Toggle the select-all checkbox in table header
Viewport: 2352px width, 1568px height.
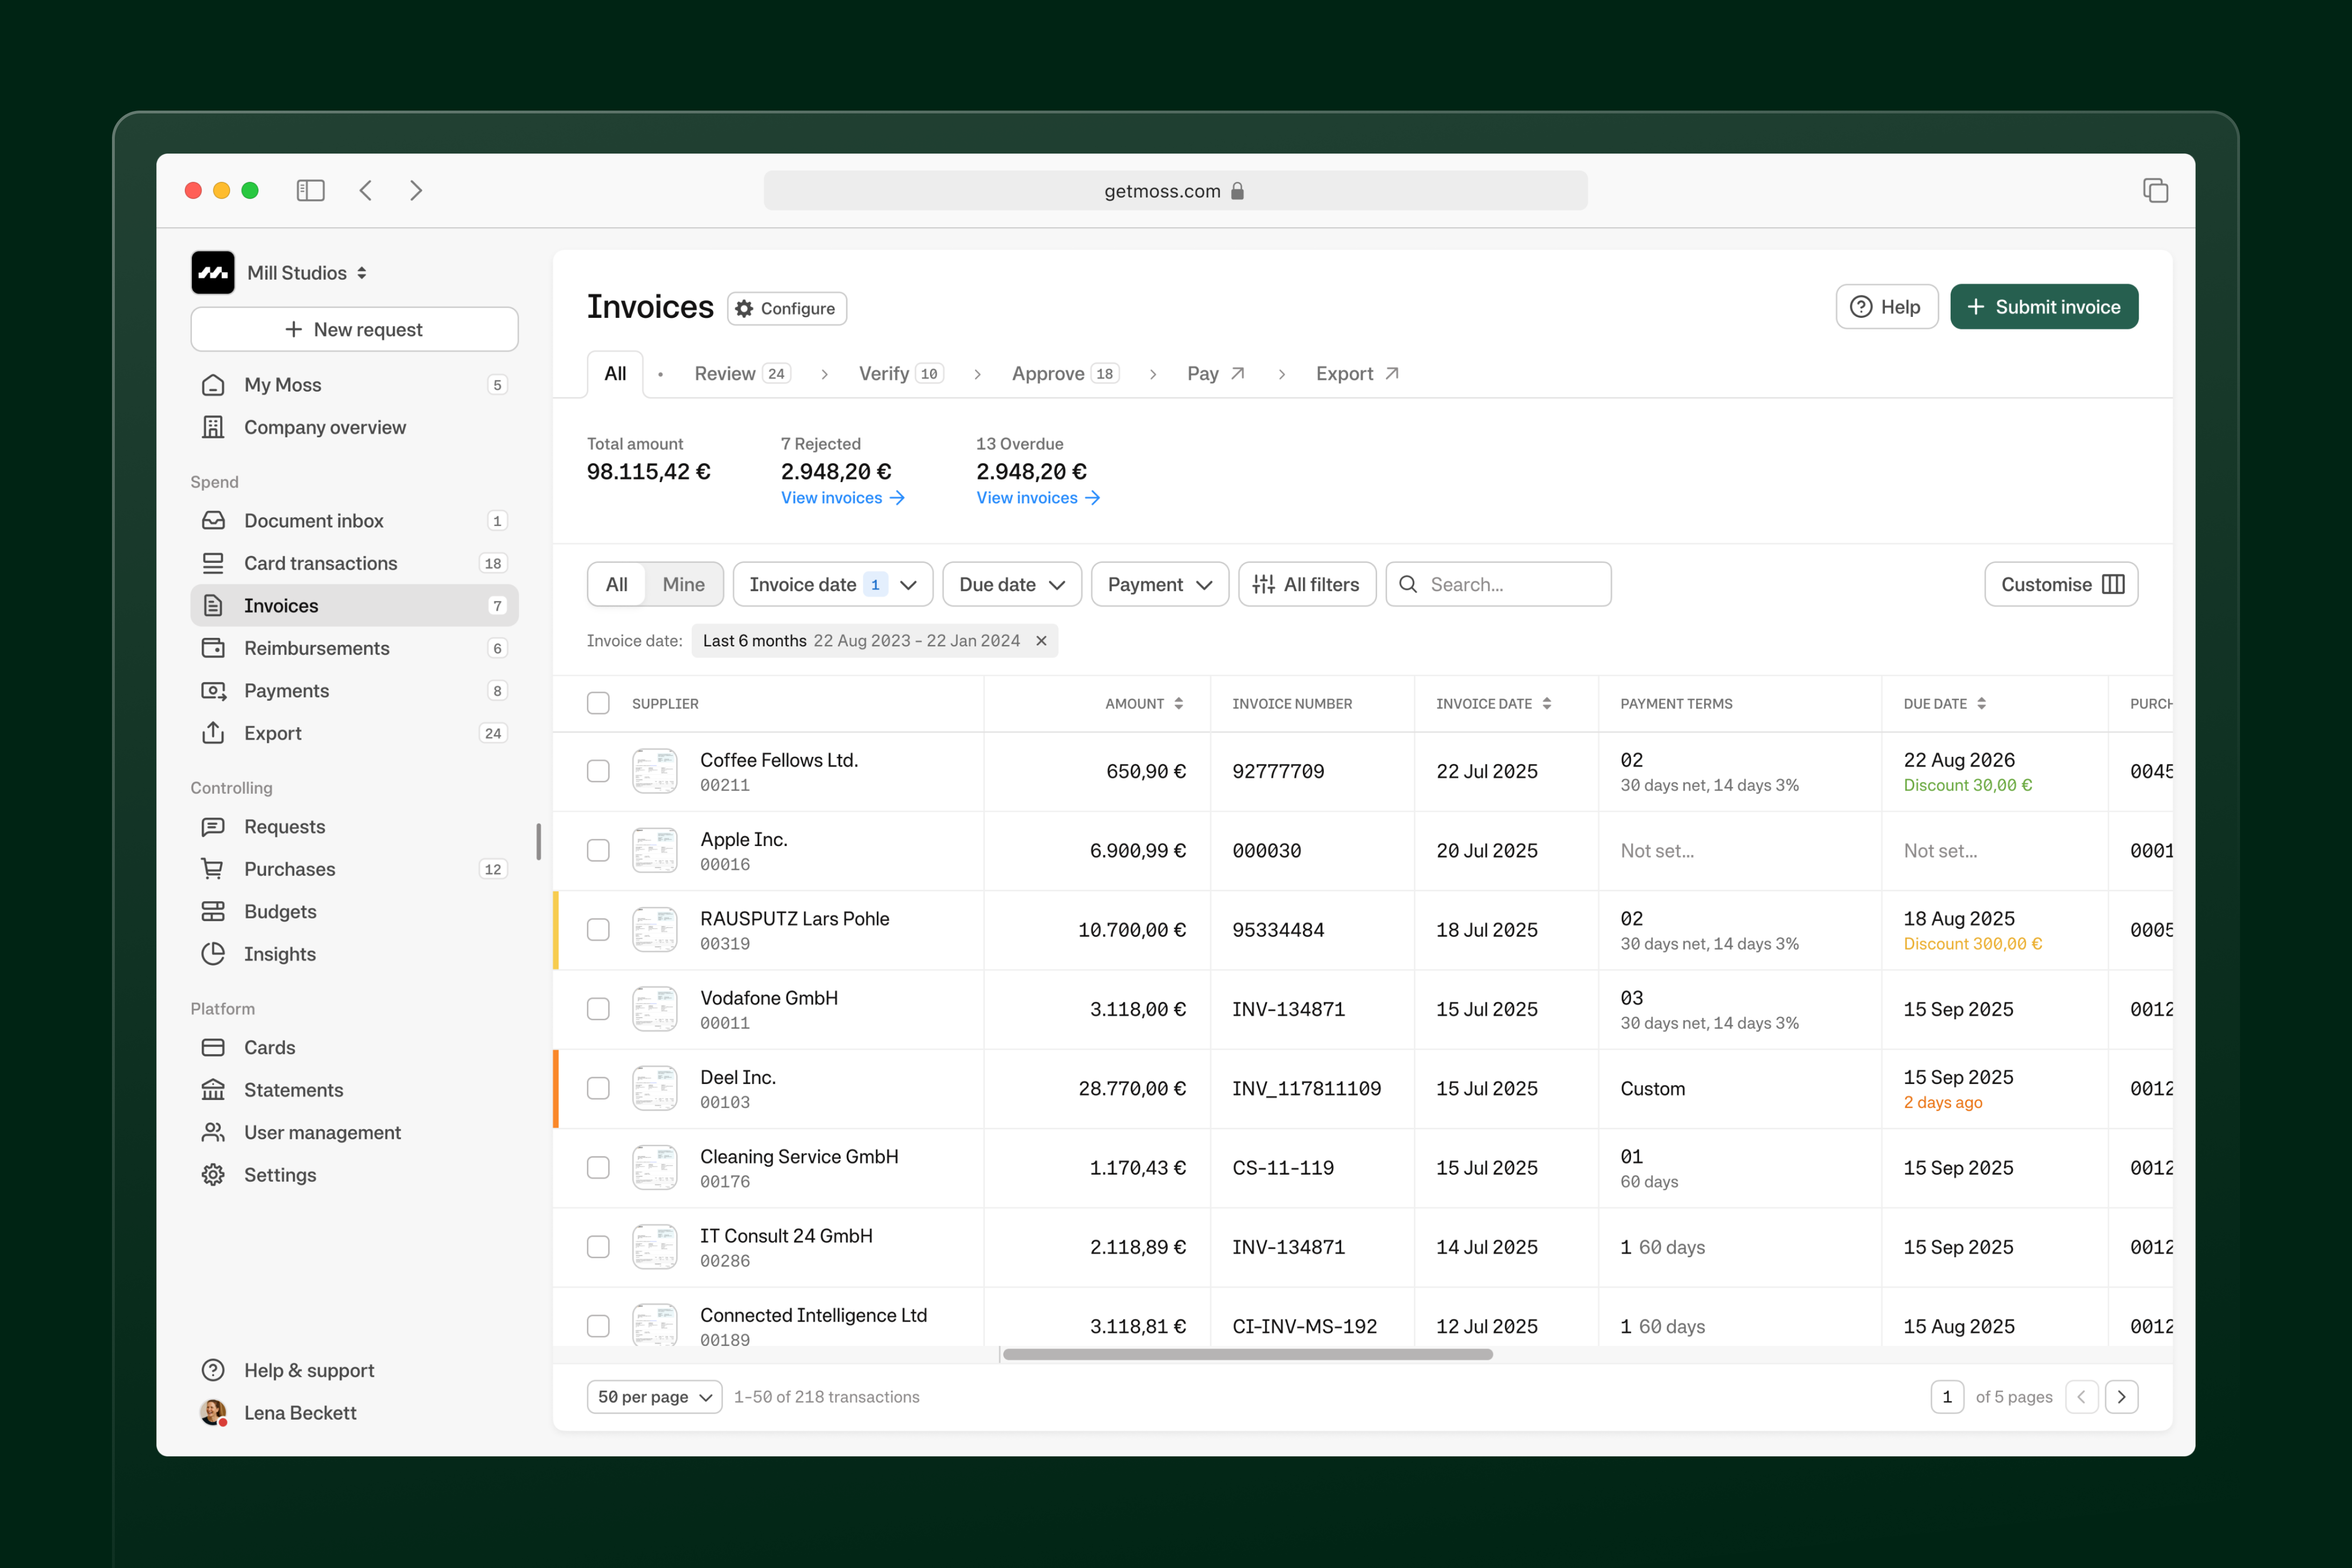coord(598,703)
